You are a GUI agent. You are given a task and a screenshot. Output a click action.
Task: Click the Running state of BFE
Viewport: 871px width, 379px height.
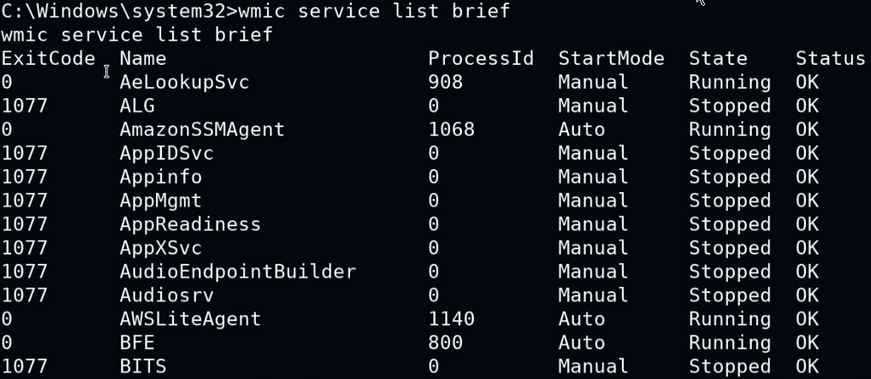coord(730,342)
